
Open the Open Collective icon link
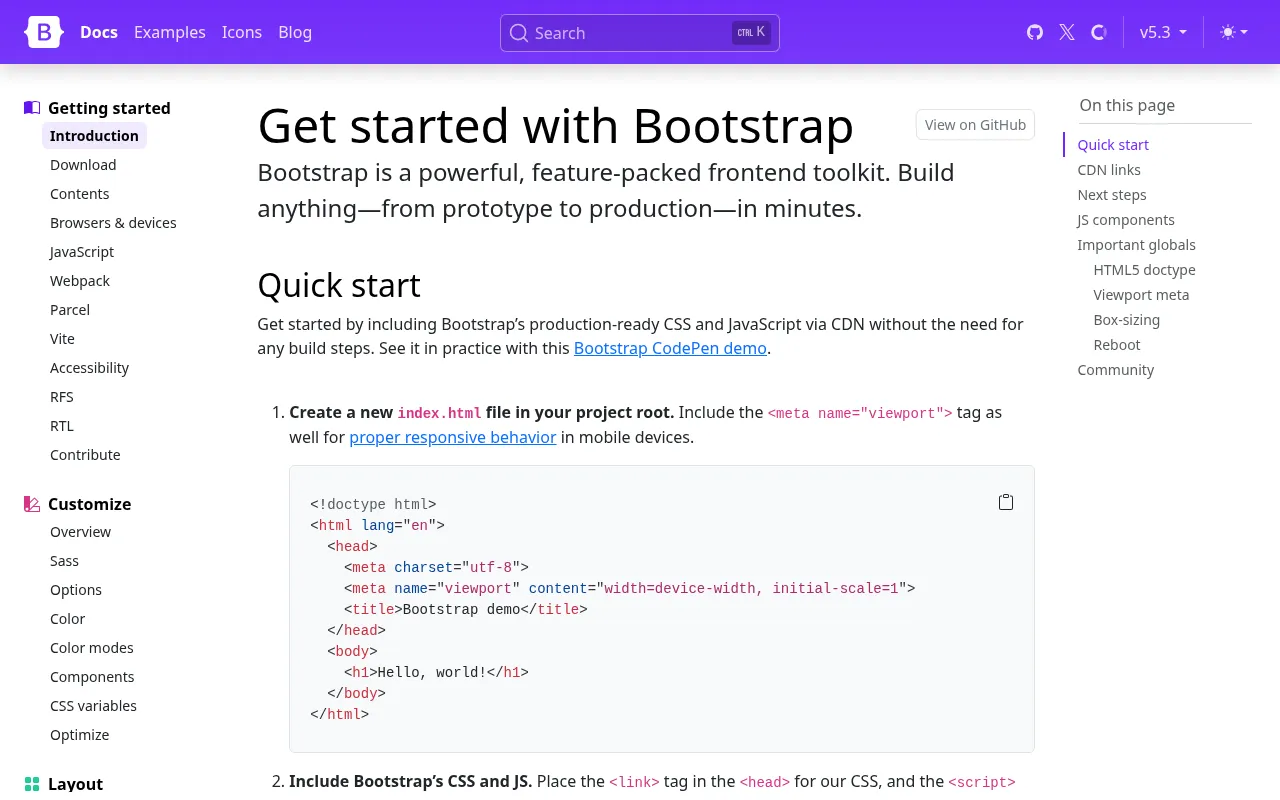(1099, 32)
